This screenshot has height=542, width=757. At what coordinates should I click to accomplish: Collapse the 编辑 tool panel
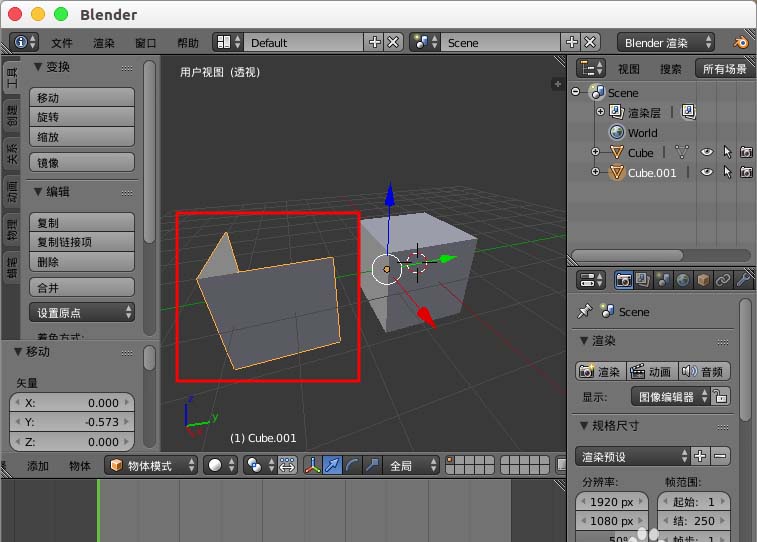(x=38, y=192)
